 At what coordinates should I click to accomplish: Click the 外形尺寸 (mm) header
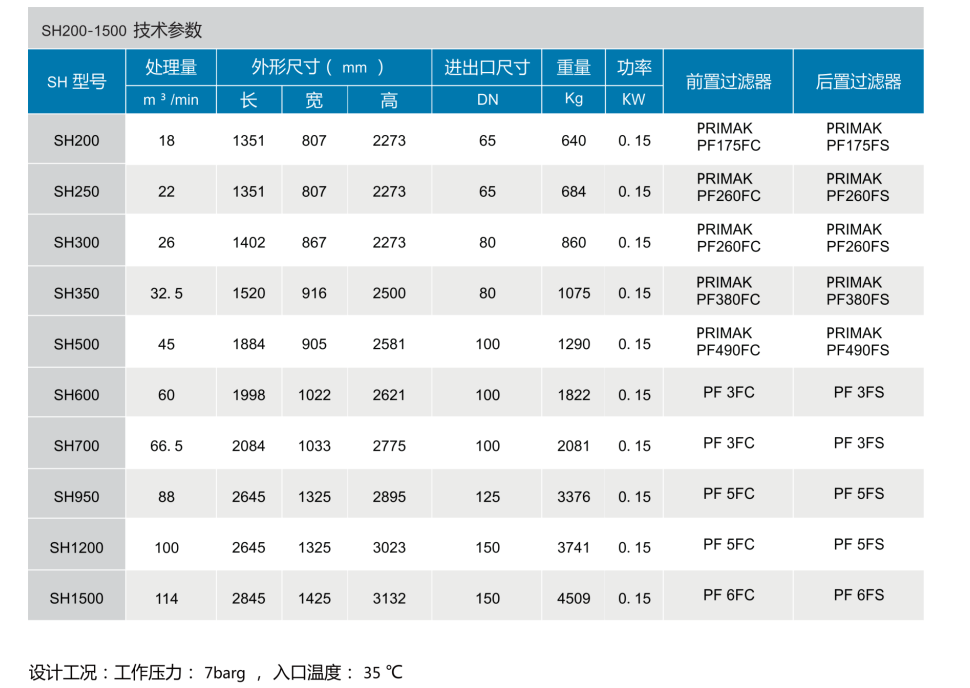[x=318, y=68]
